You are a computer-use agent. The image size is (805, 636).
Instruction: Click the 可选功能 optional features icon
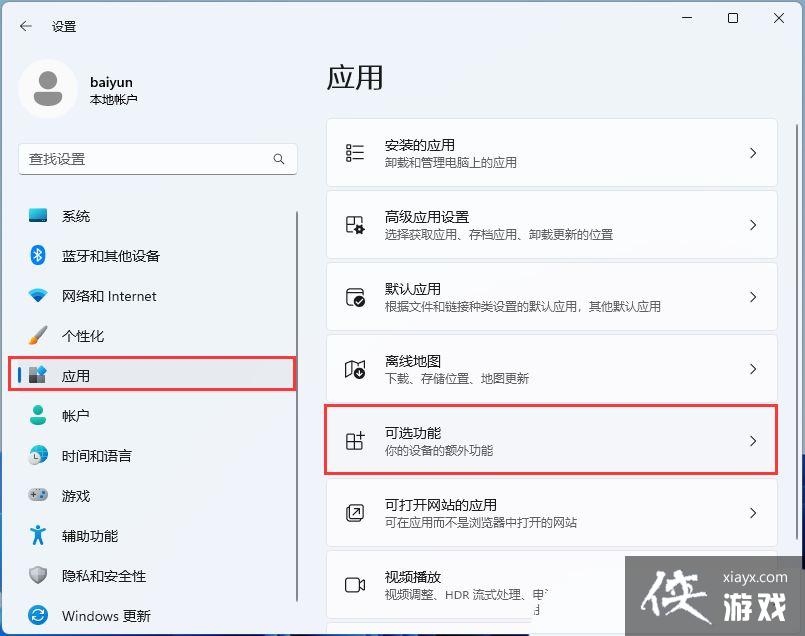[354, 440]
